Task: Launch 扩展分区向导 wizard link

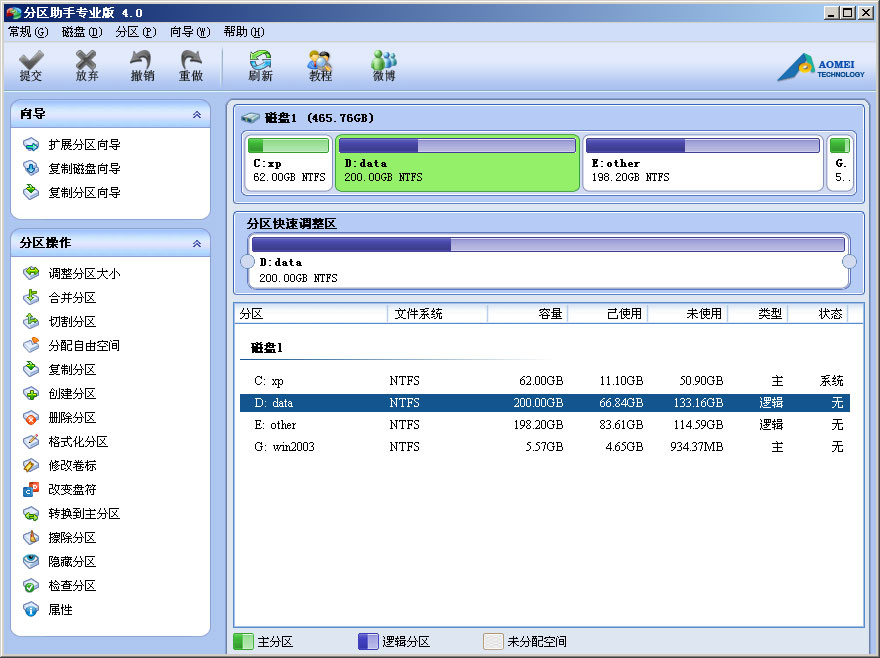Action: point(84,145)
